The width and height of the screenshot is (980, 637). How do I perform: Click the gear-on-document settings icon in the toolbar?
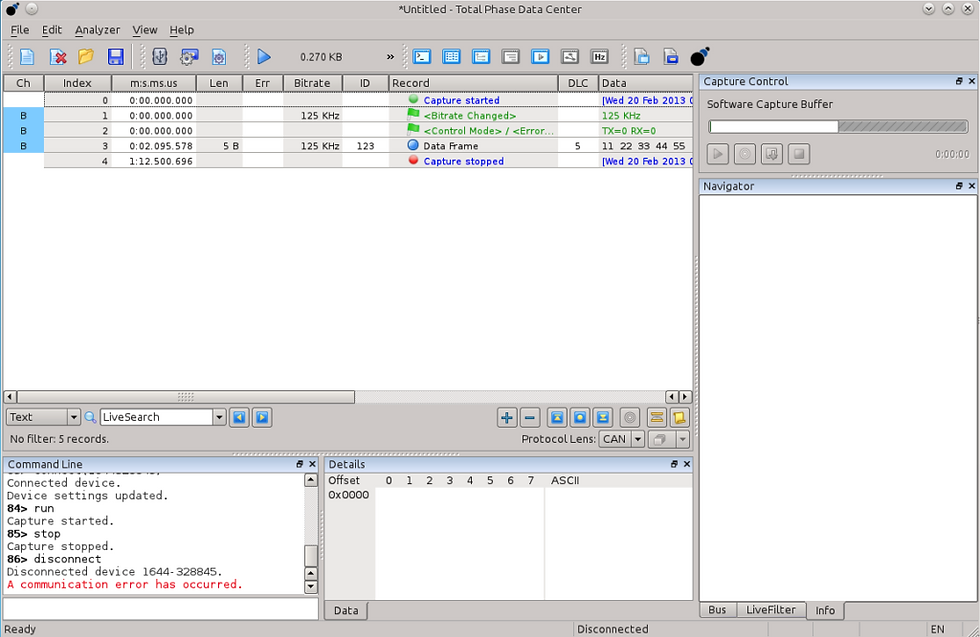[x=218, y=57]
